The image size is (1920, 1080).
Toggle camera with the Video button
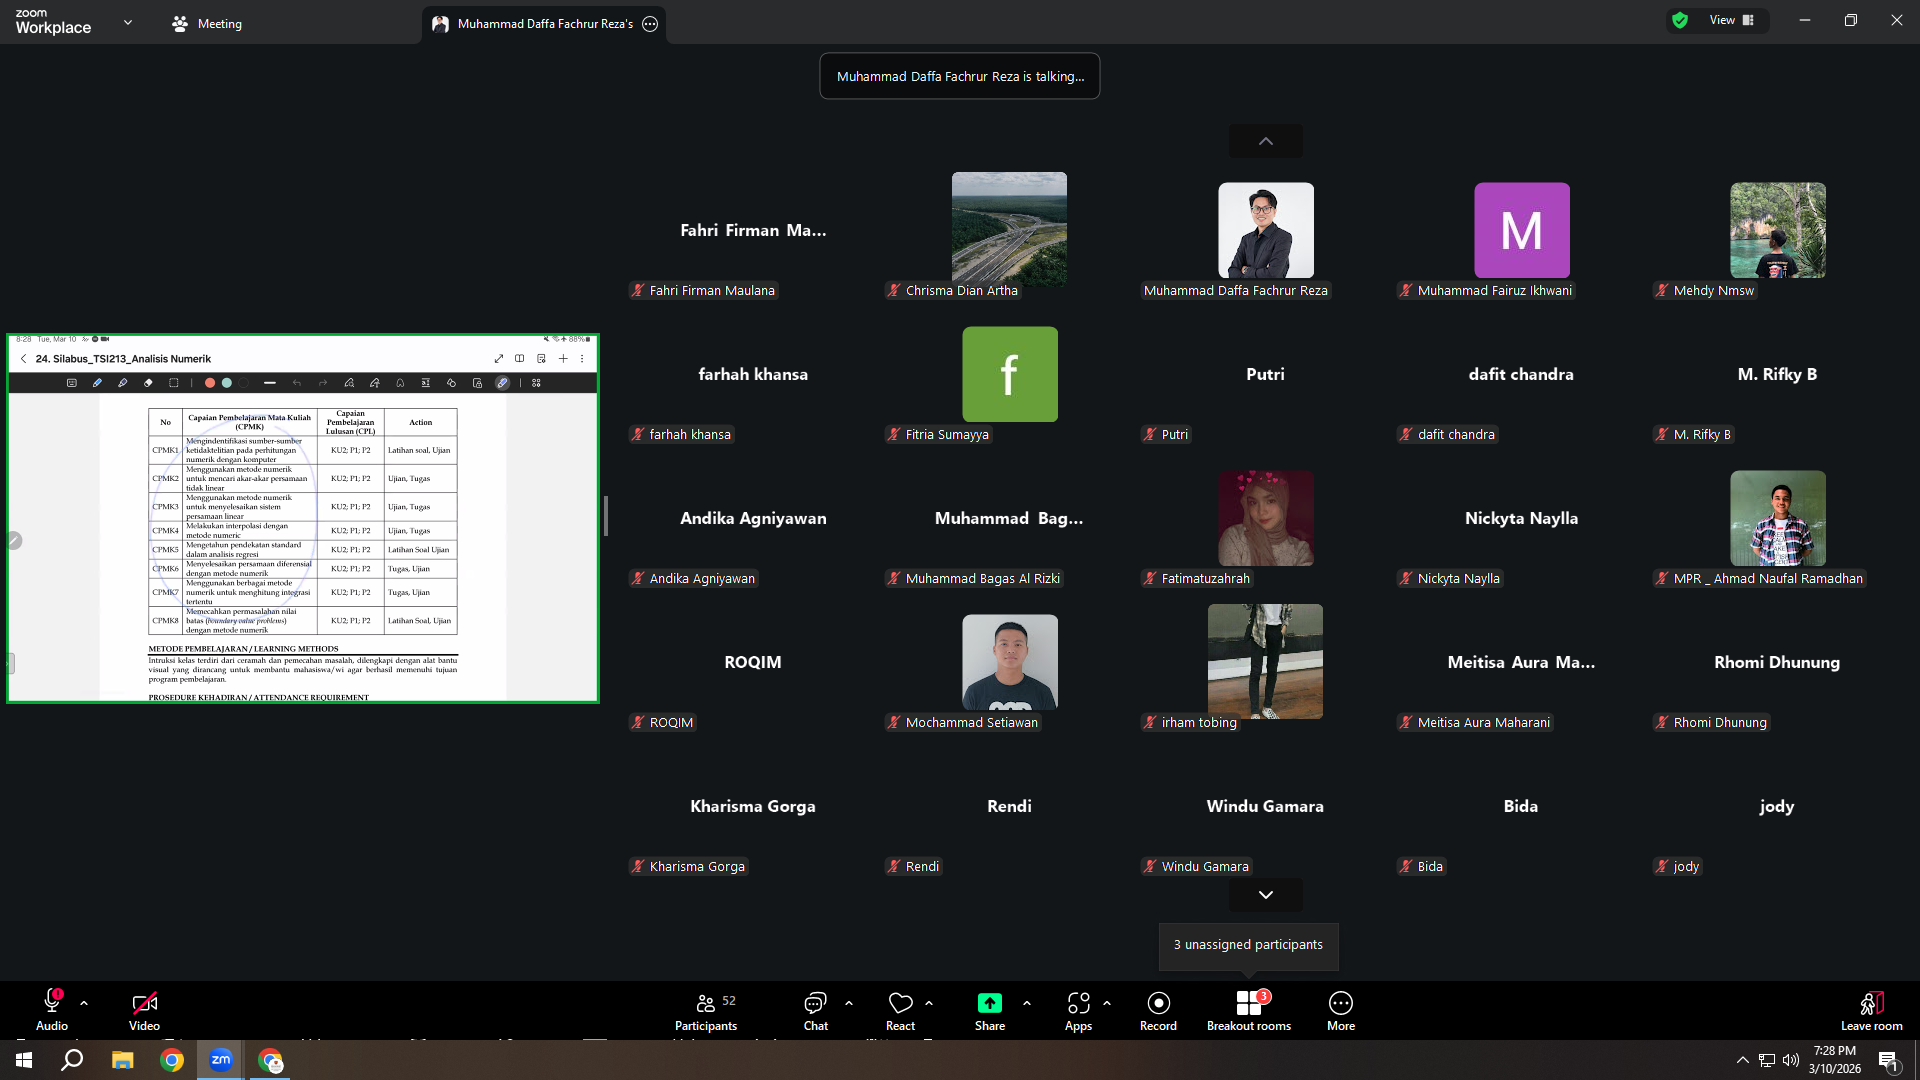pos(144,1011)
